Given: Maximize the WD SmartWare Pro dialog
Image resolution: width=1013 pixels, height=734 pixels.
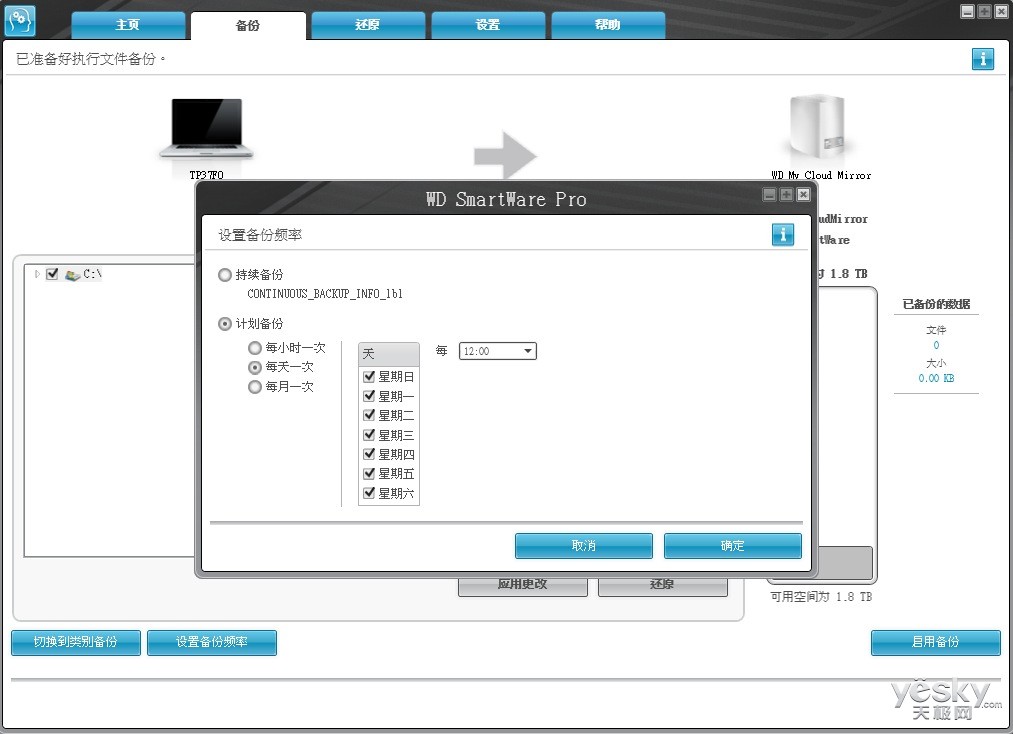Looking at the screenshot, I should pos(786,194).
